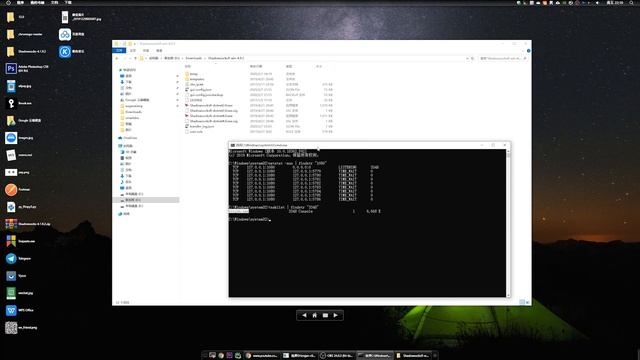Click the window icon in the floating control bar
This screenshot has height=360, width=640.
point(325,315)
